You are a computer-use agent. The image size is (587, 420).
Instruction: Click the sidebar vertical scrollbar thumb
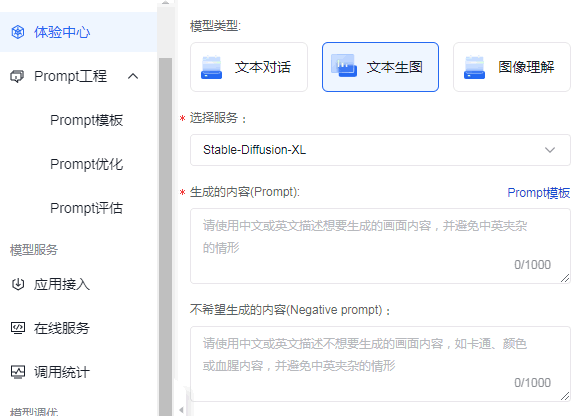pyautogui.click(x=165, y=236)
